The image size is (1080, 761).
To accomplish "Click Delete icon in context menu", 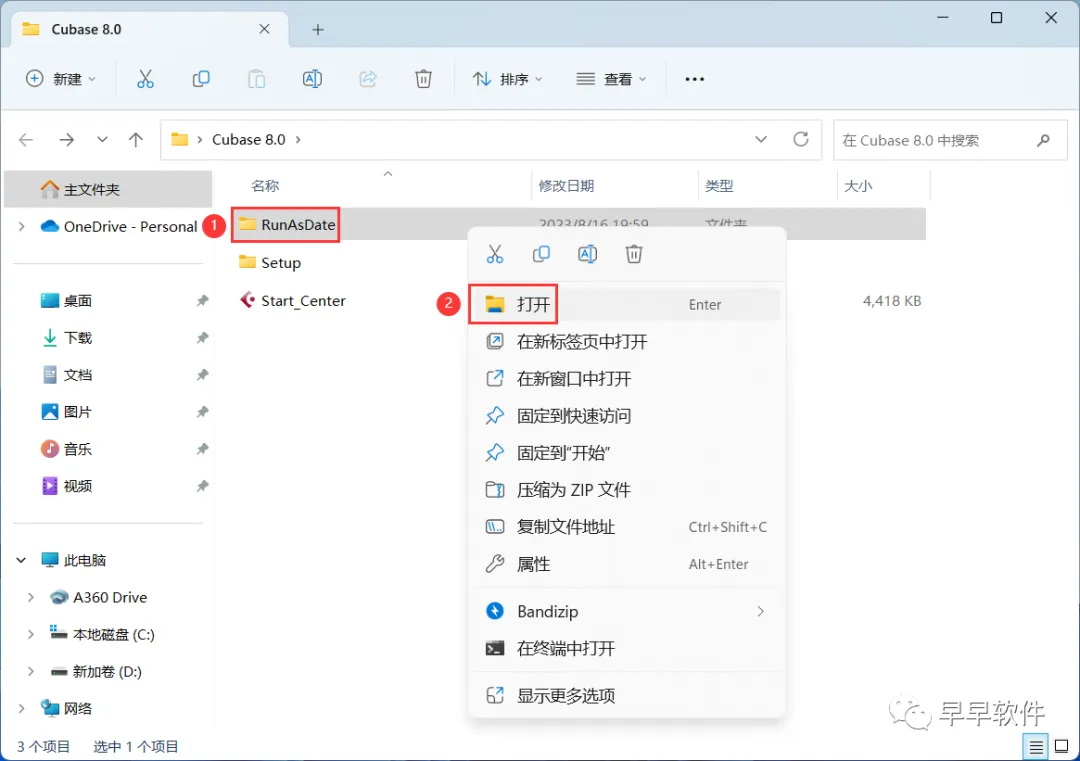I will click(634, 254).
